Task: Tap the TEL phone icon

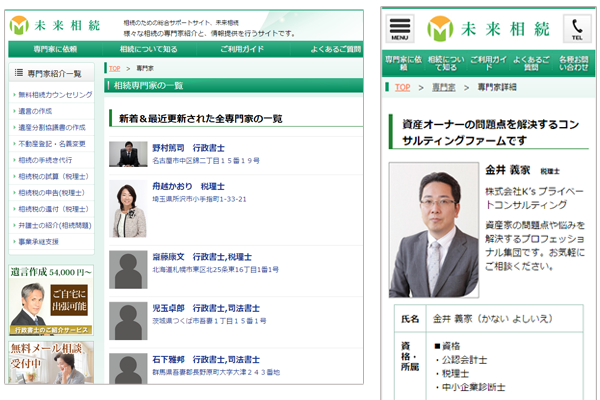Action: (x=576, y=28)
